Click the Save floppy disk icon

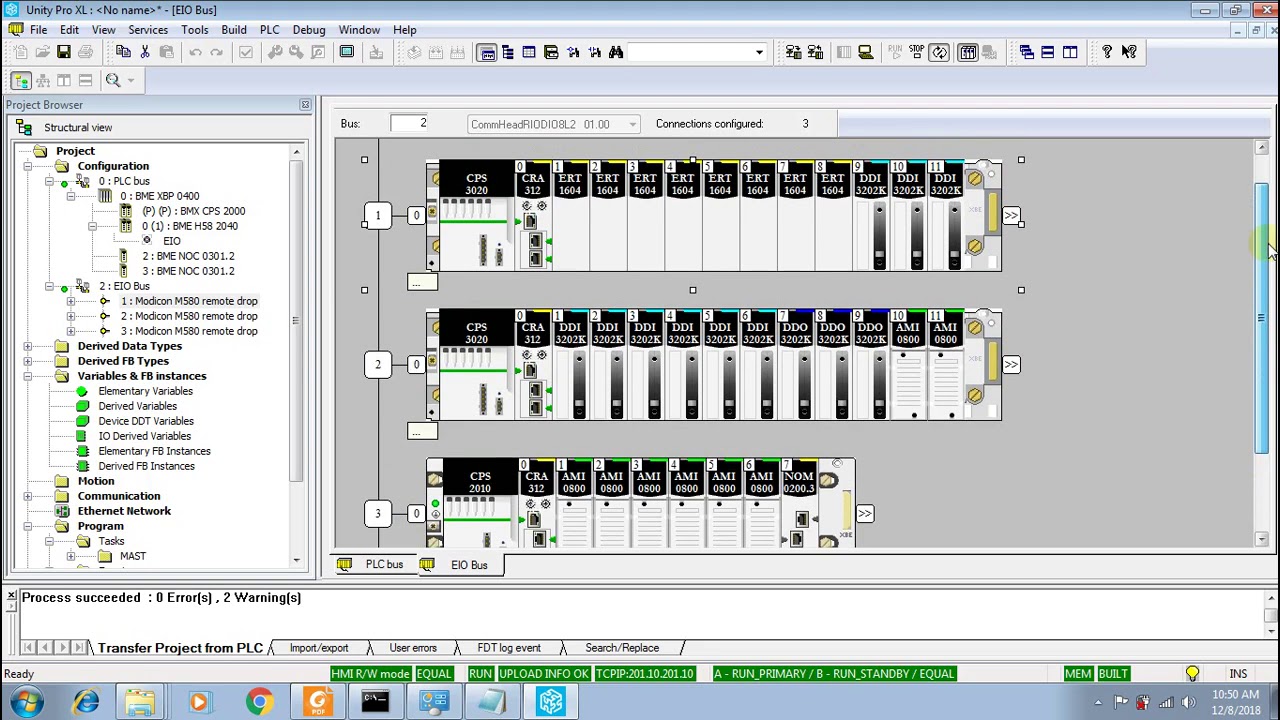coord(64,52)
